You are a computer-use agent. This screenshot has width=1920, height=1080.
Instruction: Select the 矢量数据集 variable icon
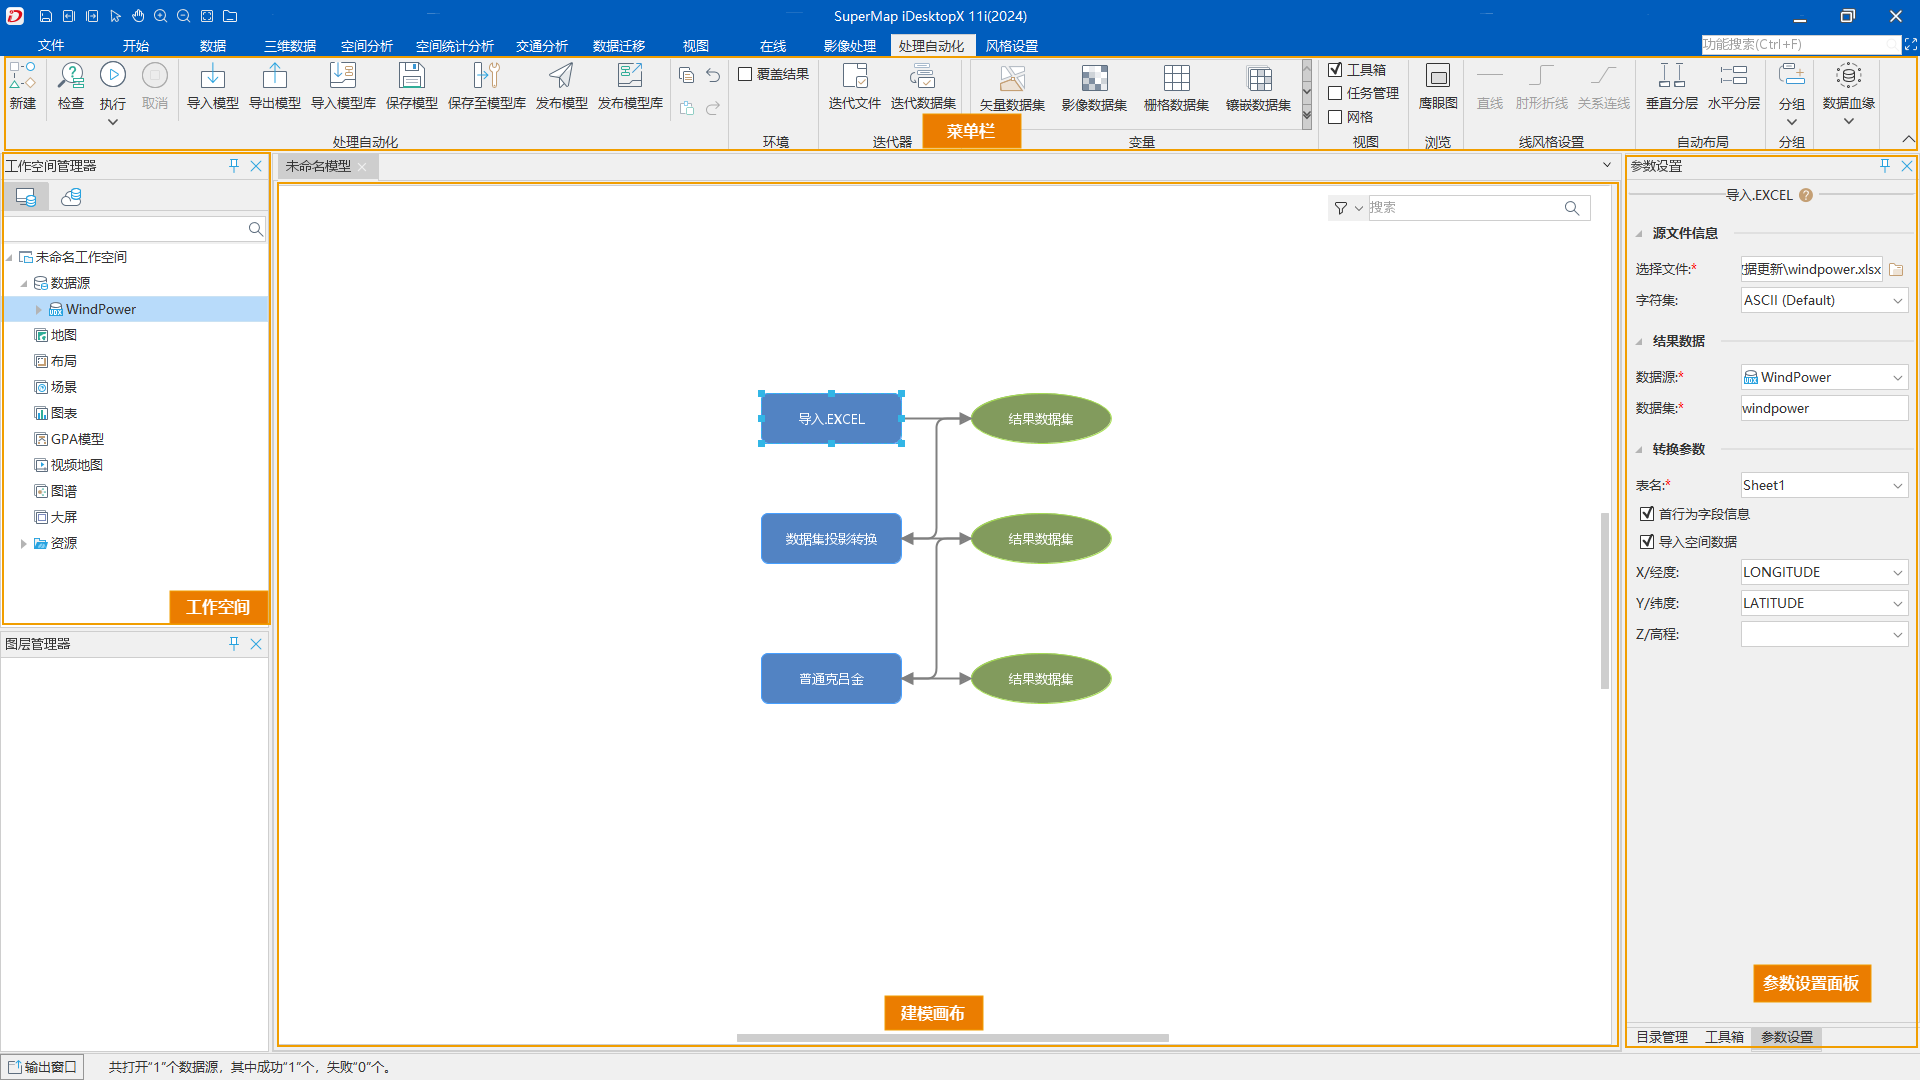point(1012,78)
